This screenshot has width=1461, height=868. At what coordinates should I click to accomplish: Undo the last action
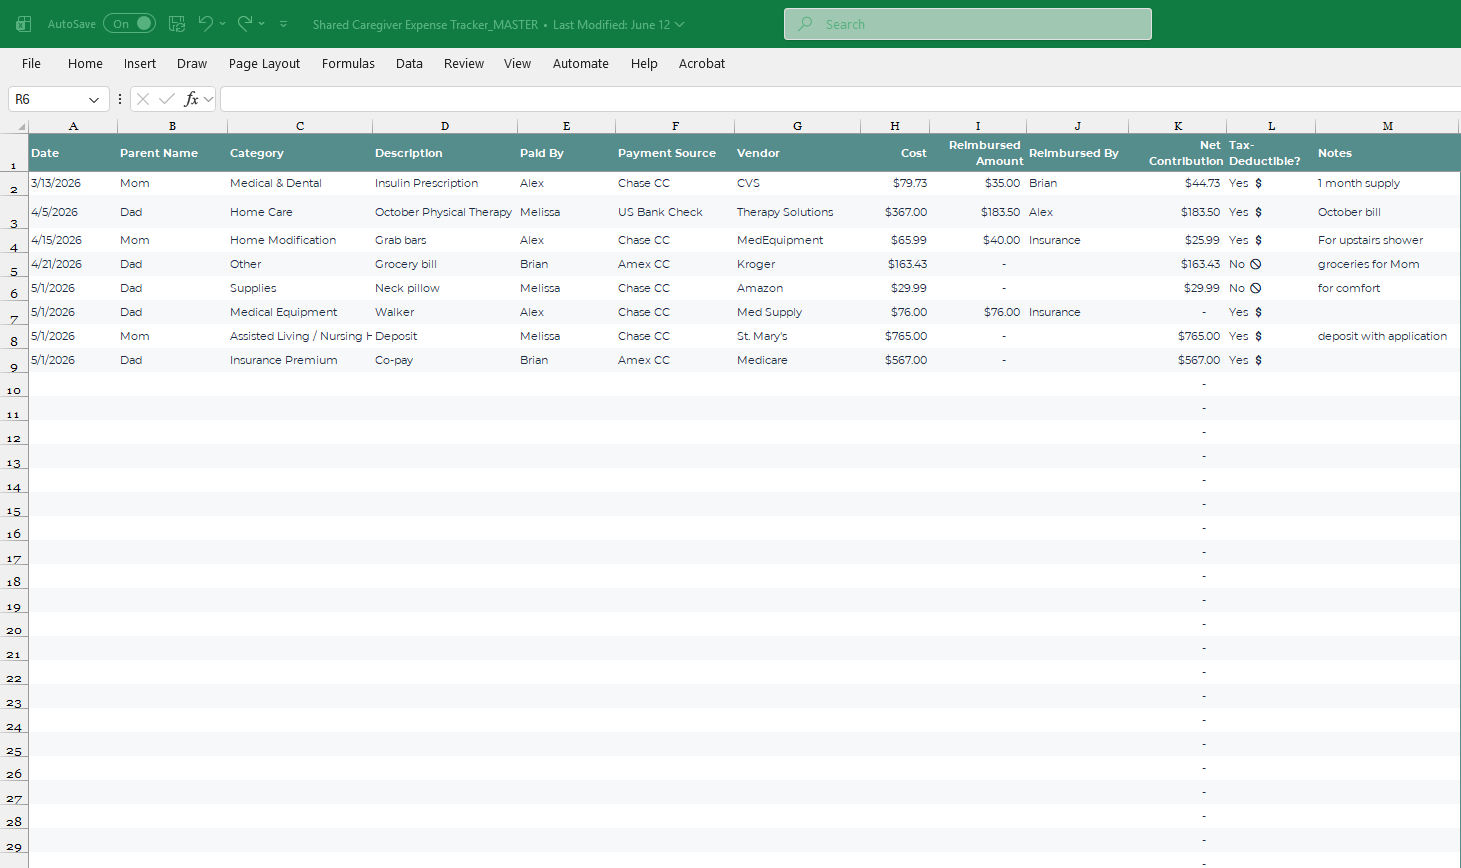point(206,23)
